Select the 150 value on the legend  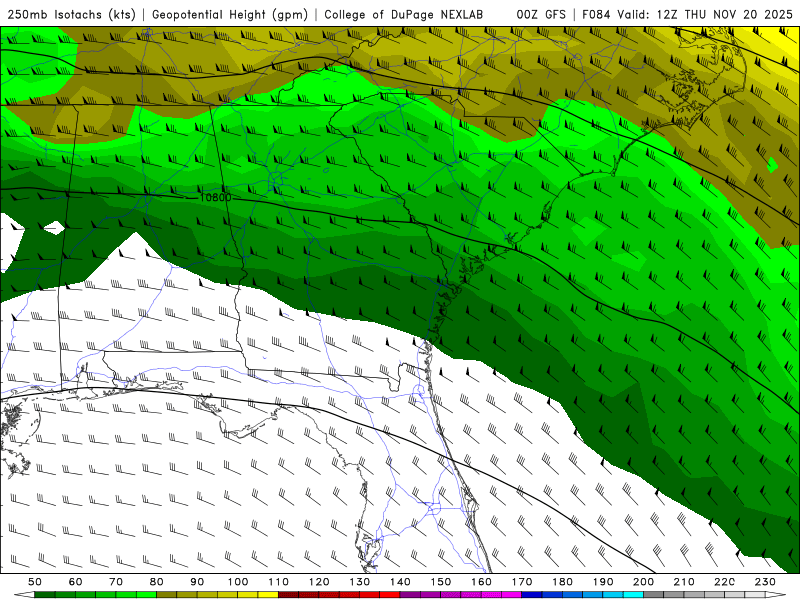(441, 582)
